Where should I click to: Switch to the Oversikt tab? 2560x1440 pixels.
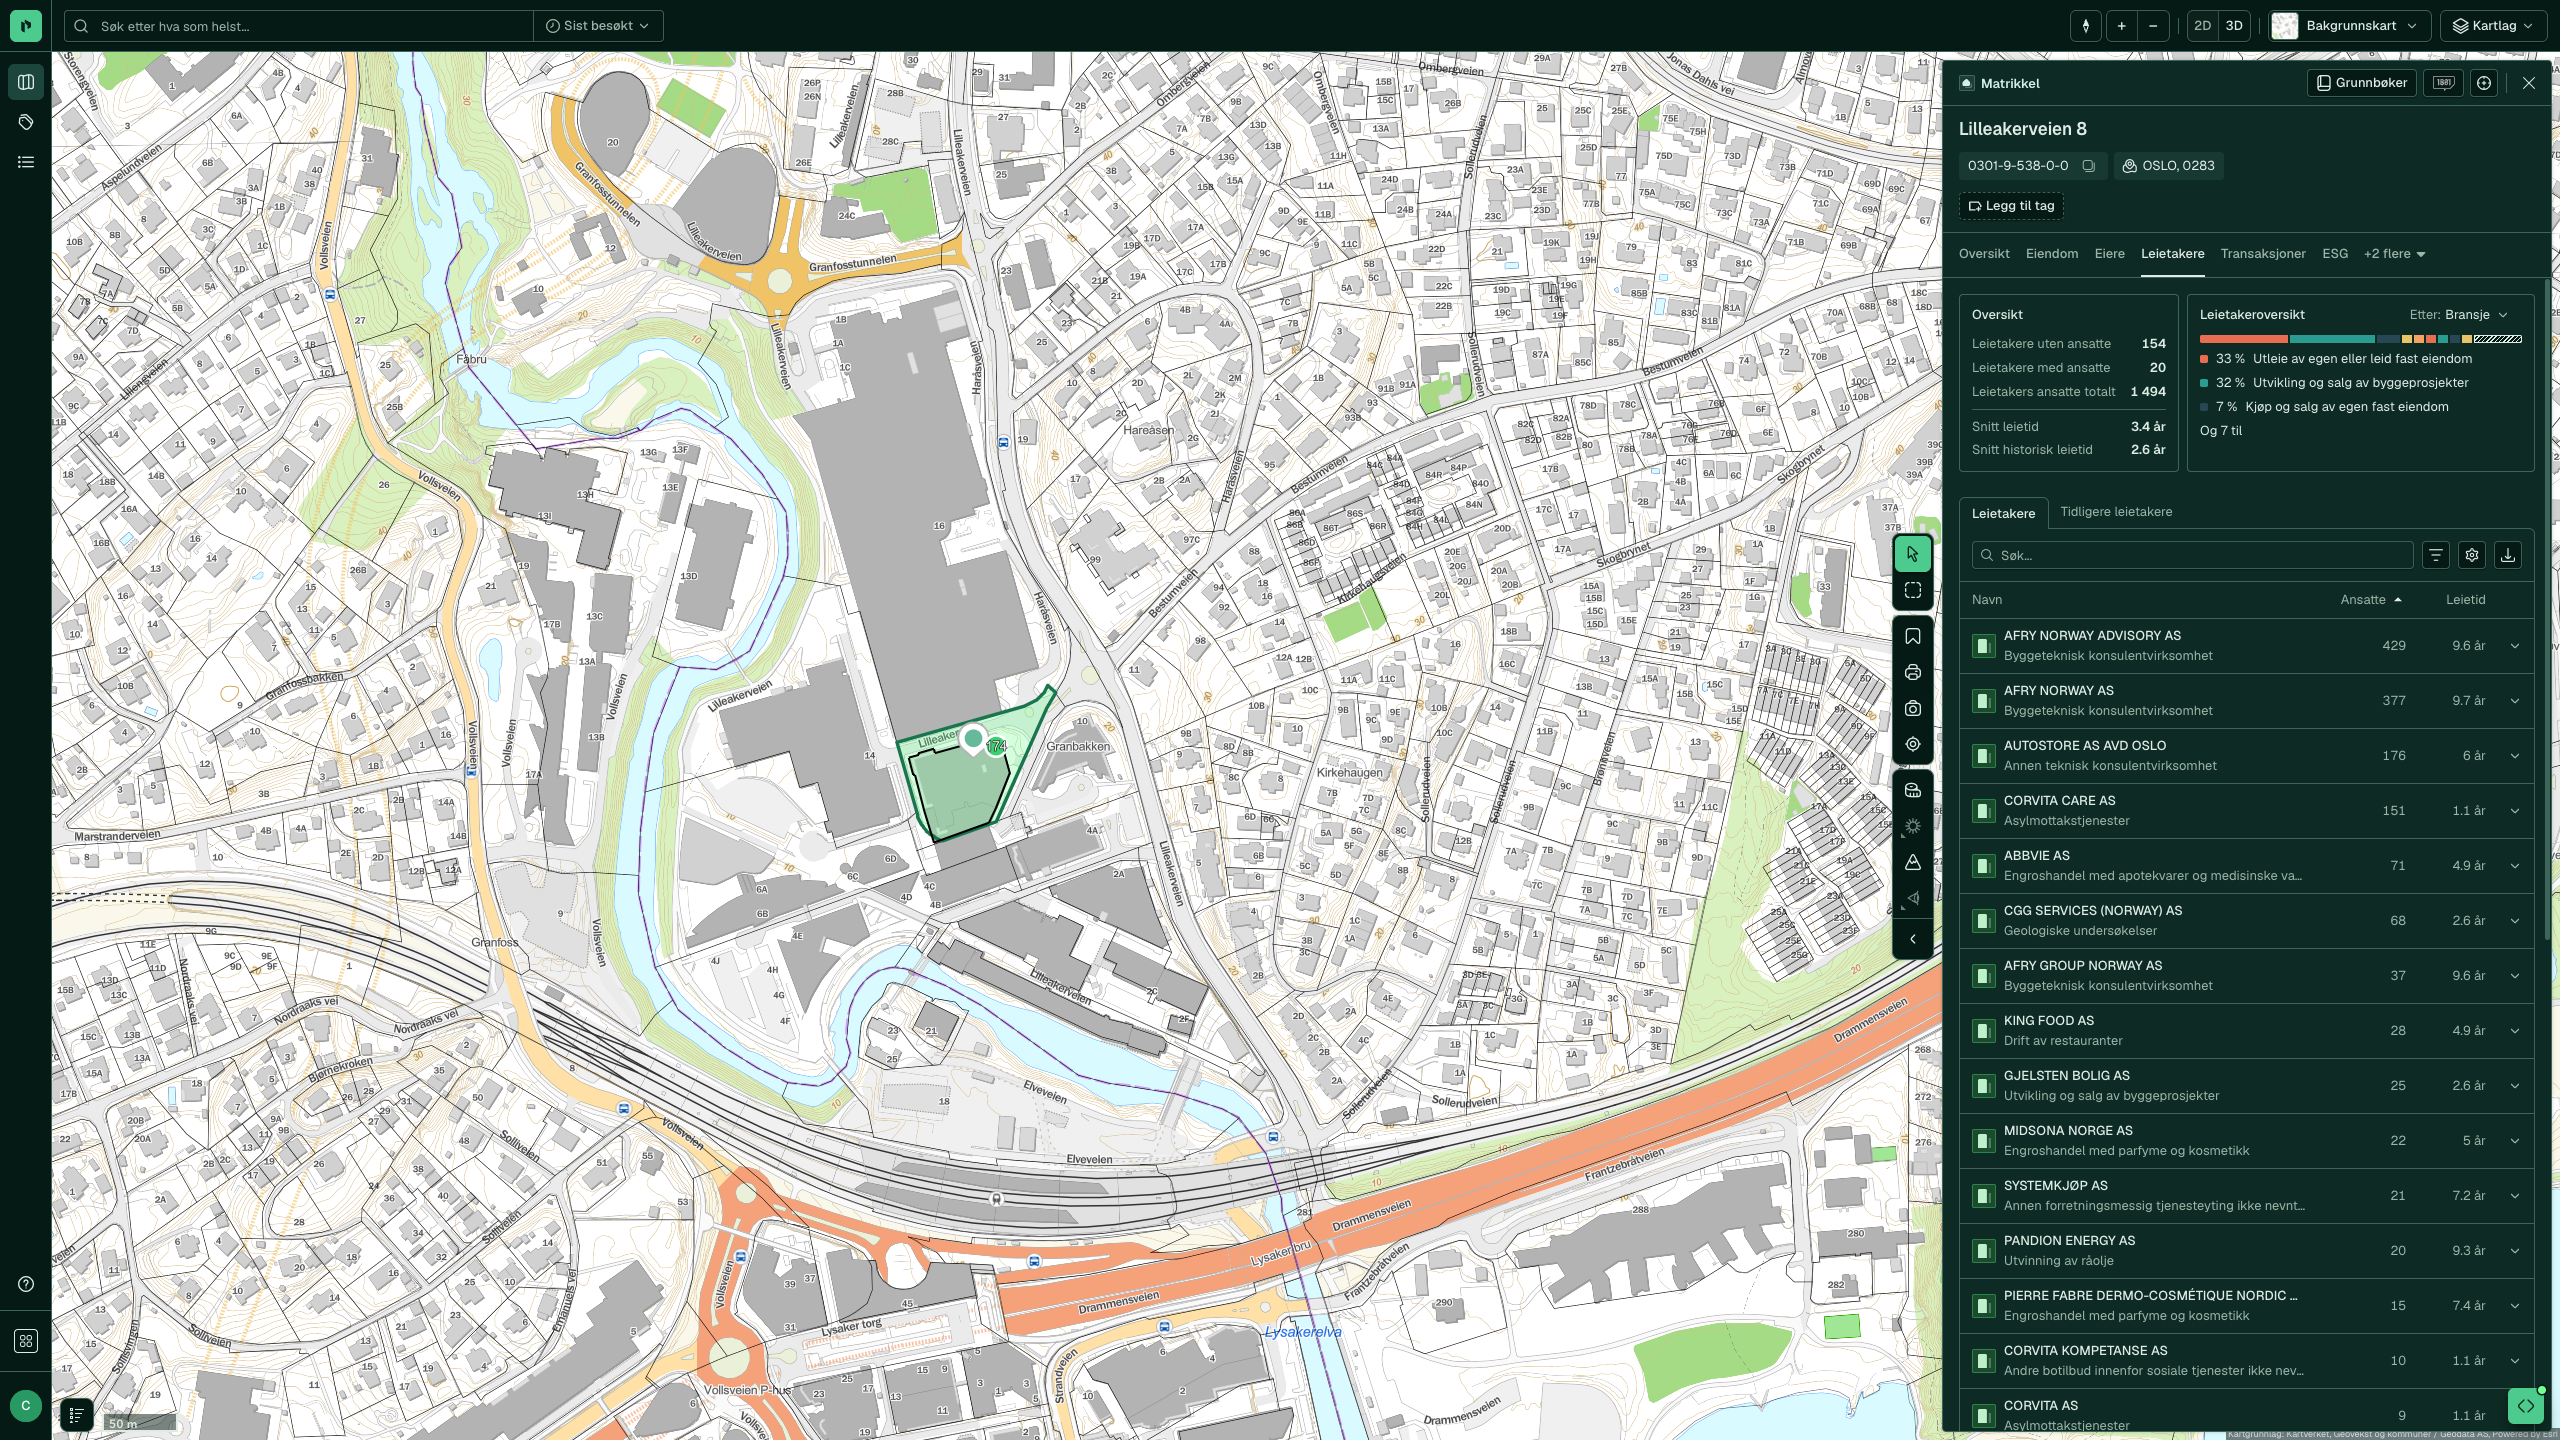pos(1983,254)
